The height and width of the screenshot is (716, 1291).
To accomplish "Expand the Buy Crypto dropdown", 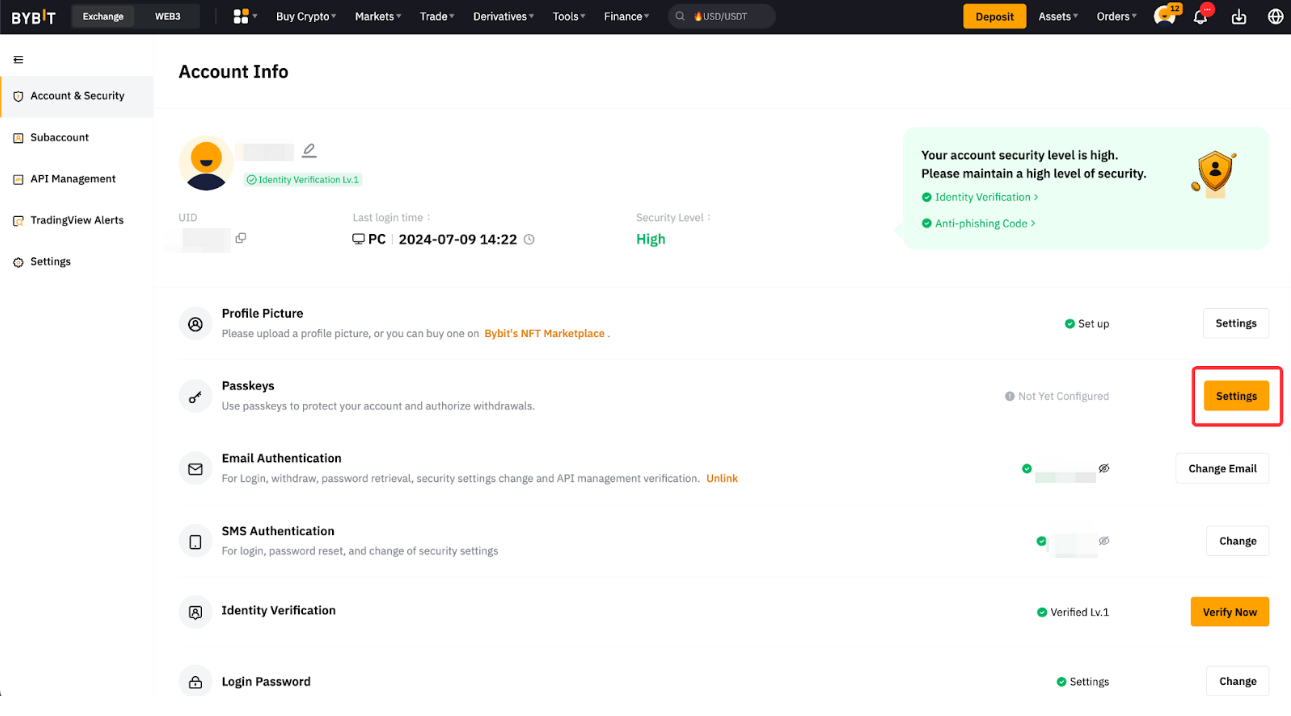I will (x=305, y=16).
